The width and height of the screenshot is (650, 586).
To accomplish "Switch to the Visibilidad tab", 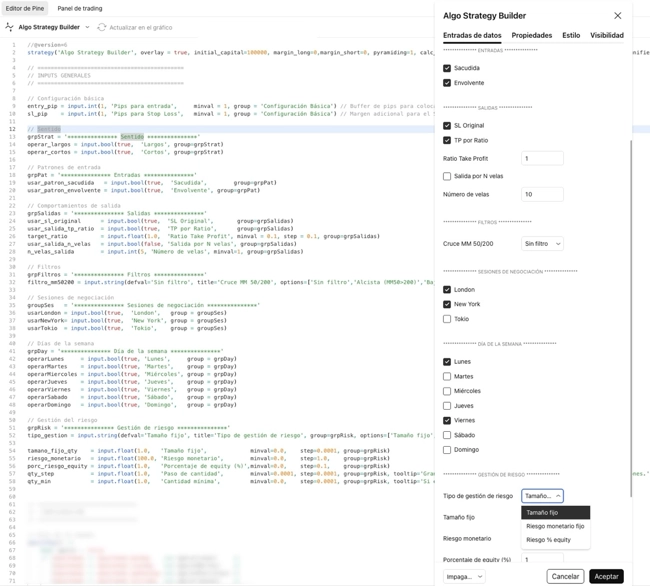I will [x=606, y=35].
